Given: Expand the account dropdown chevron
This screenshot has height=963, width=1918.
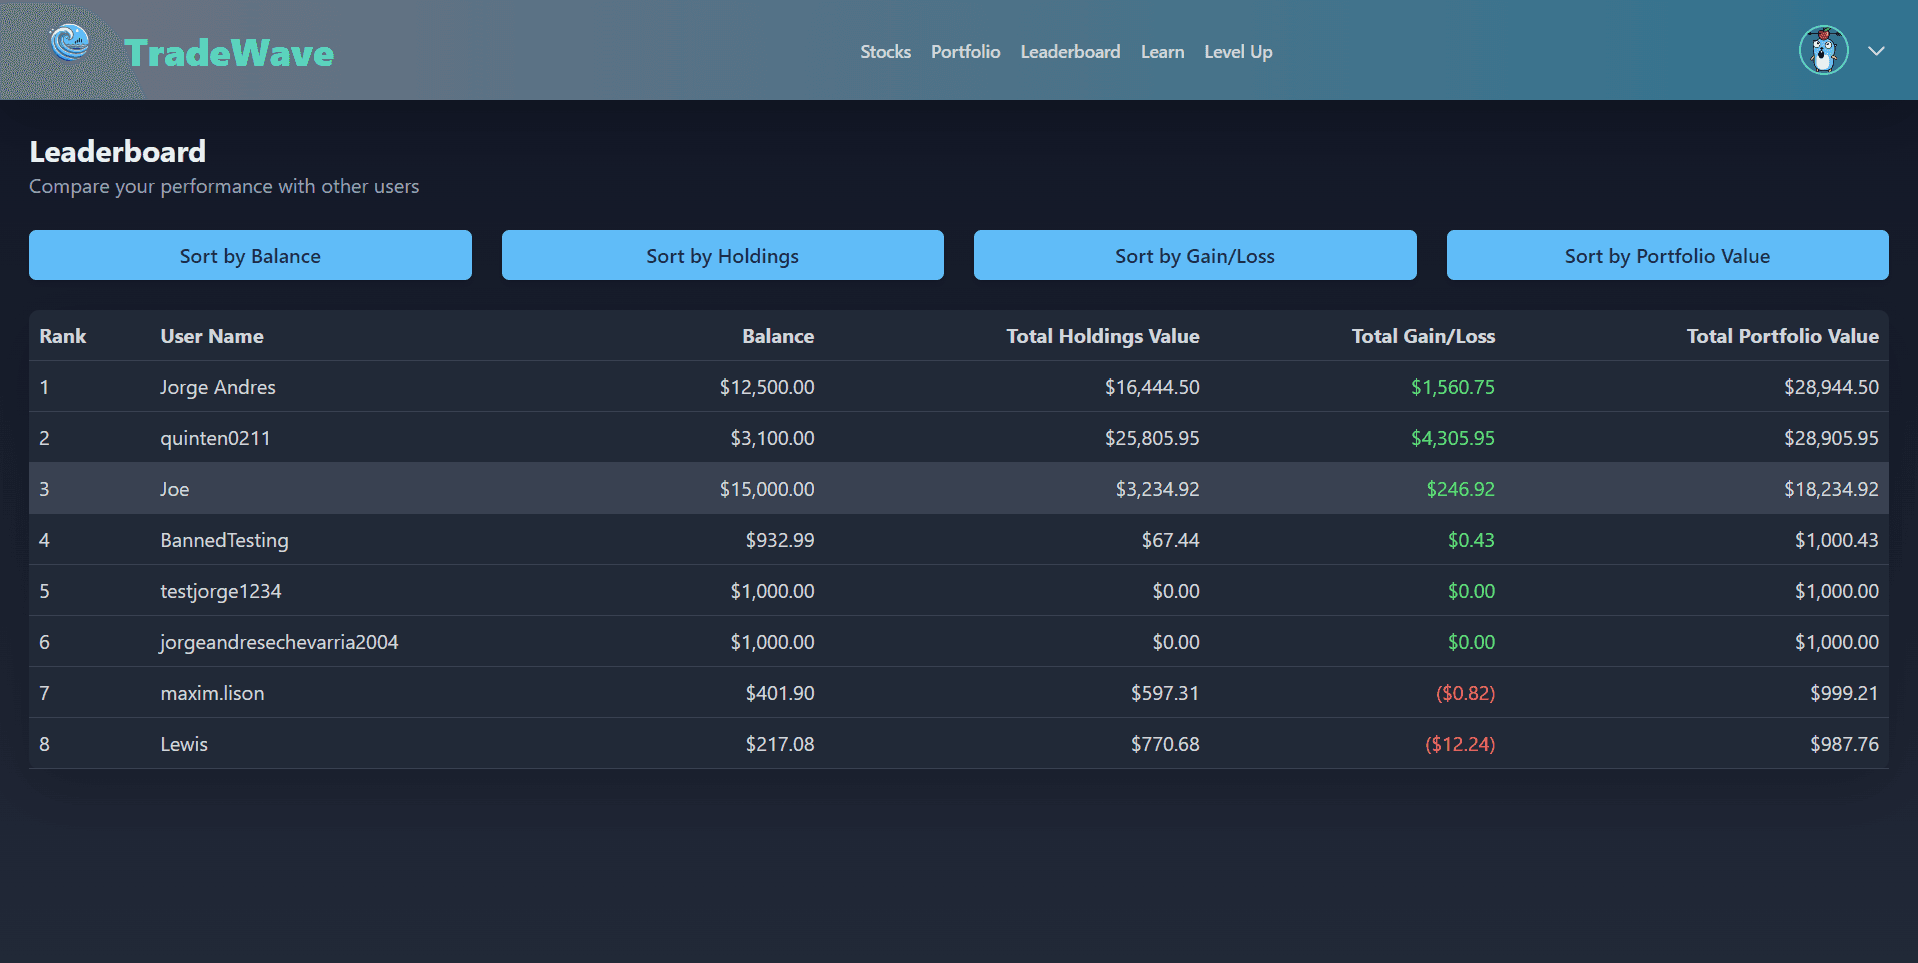Looking at the screenshot, I should (1877, 50).
